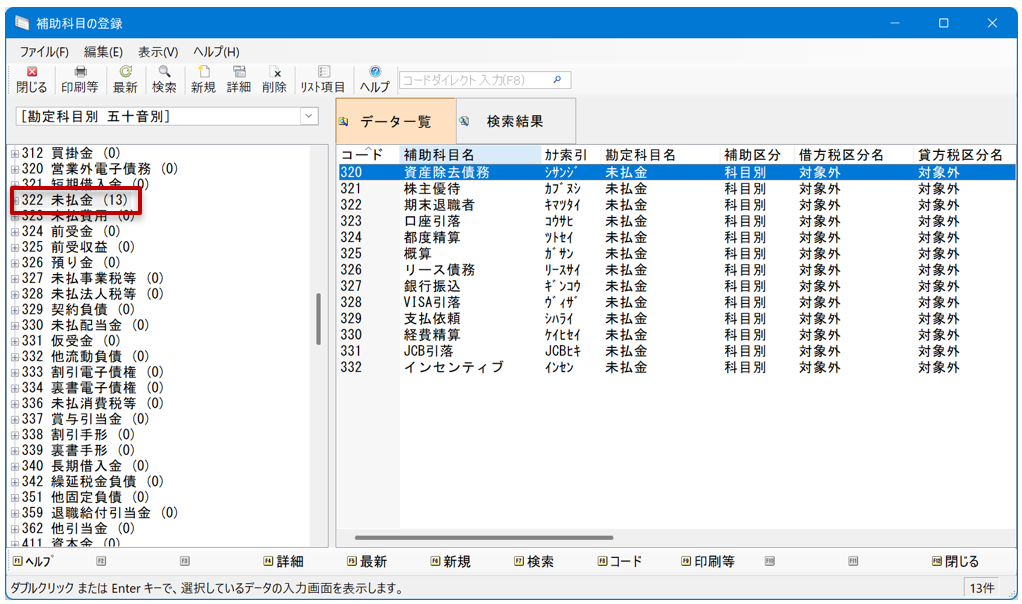
Task: Select 340 長期借入金 in the tree
Action: point(85,466)
